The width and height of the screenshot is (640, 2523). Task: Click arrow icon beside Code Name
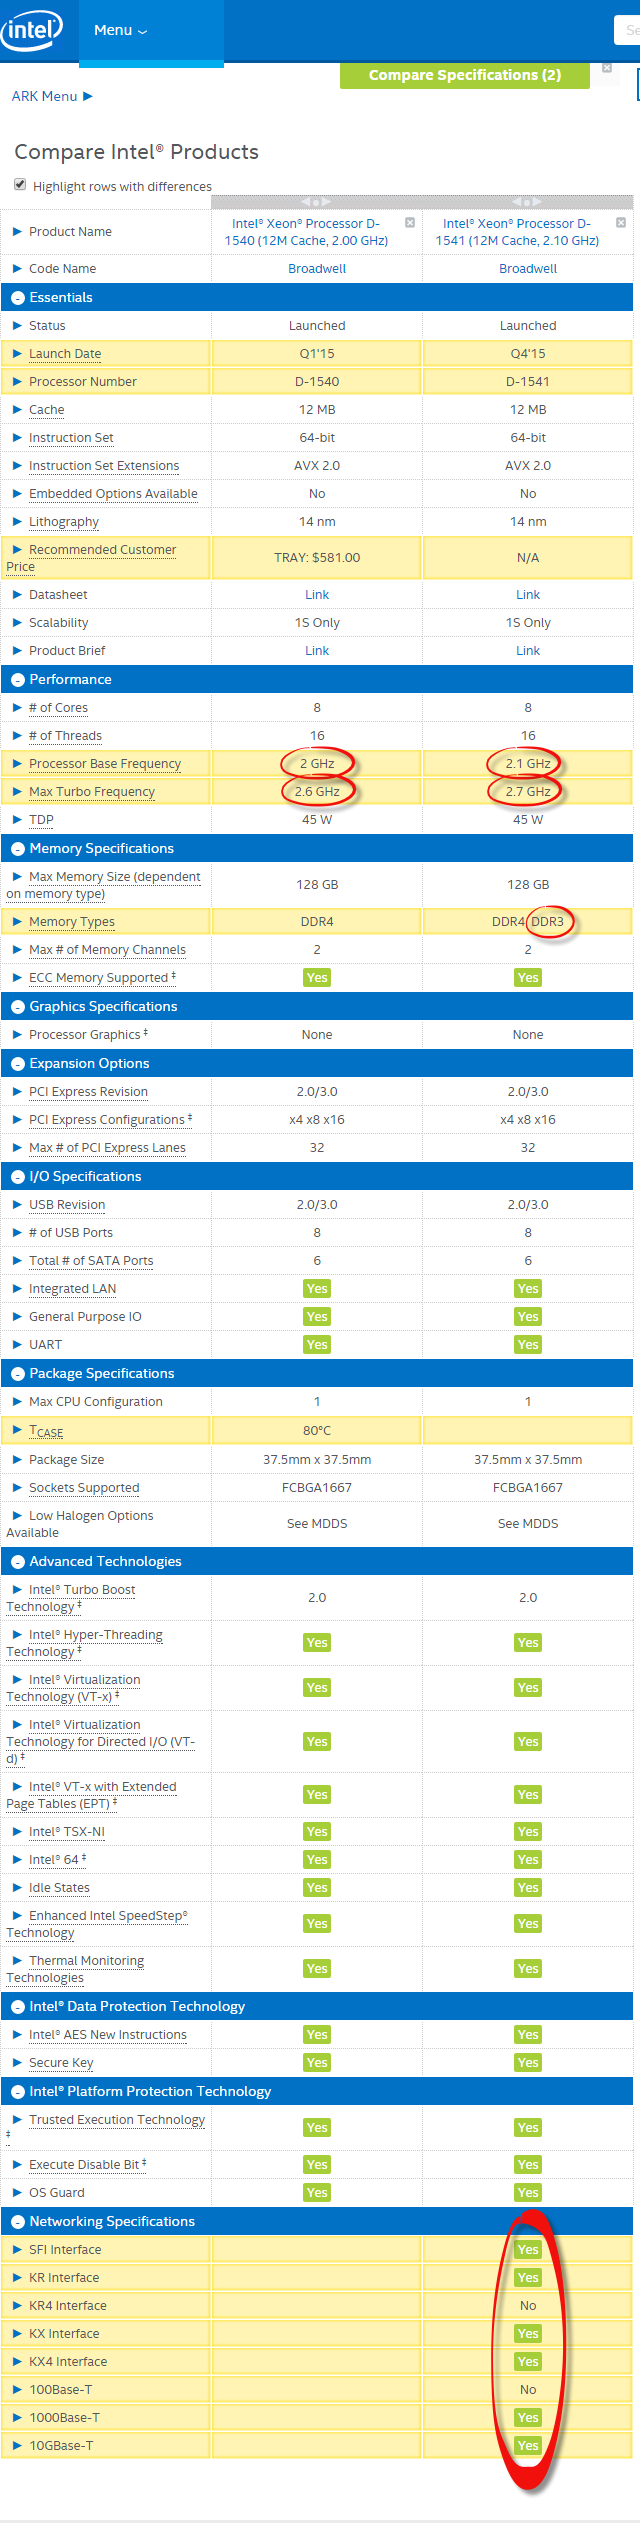pyautogui.click(x=17, y=269)
